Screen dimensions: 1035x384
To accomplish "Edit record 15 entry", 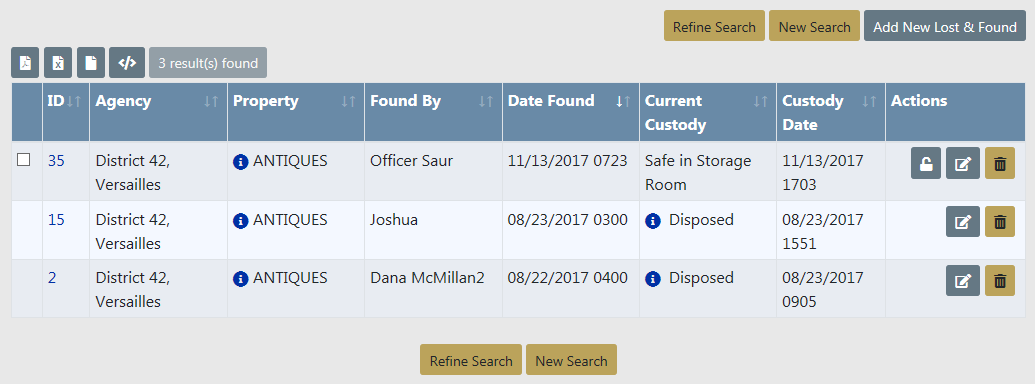I will [963, 222].
